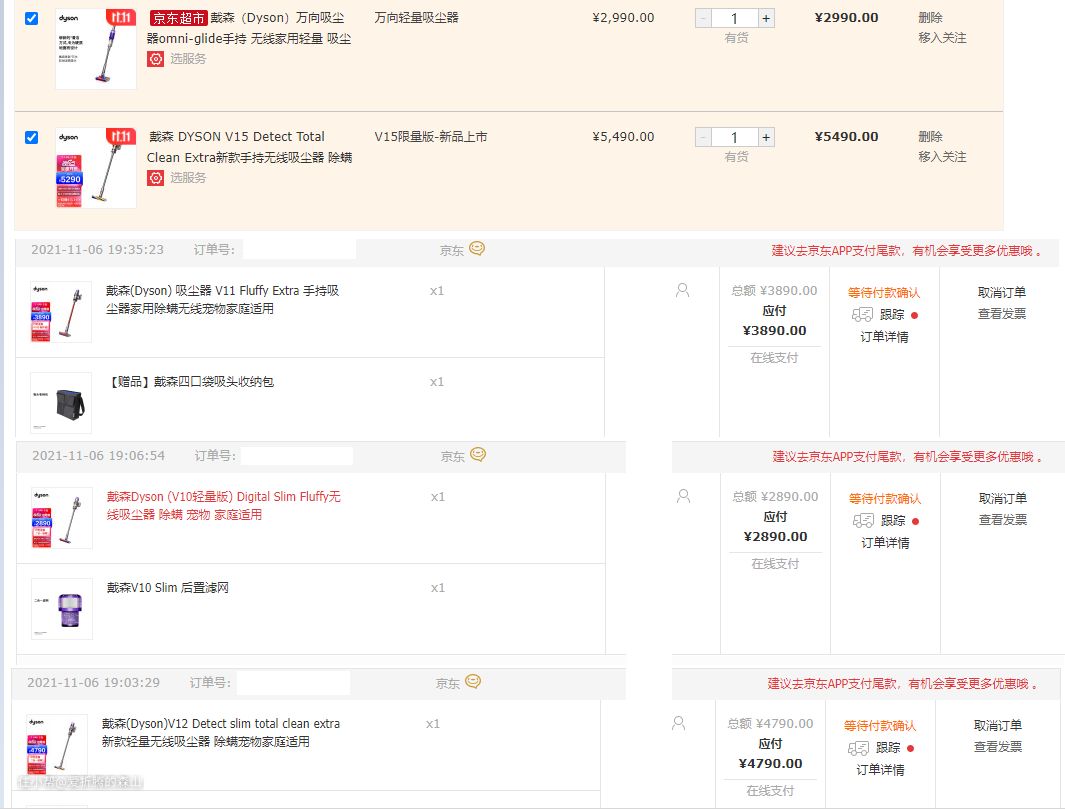This screenshot has width=1065, height=809.
Task: Open V15 Detect product thumbnail in cart
Action: tap(96, 168)
